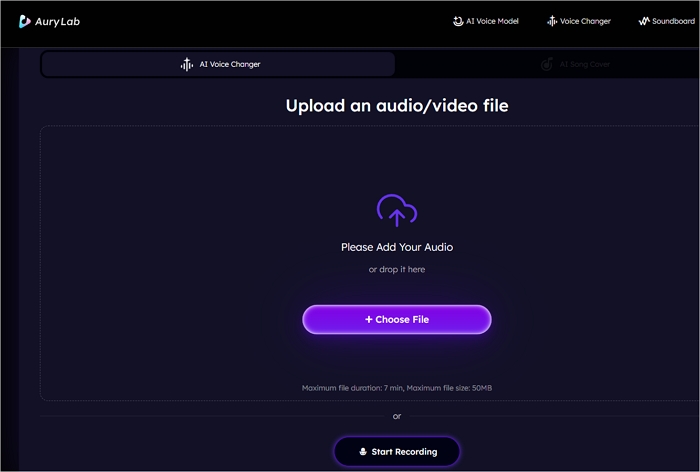Image resolution: width=700 pixels, height=472 pixels.
Task: Open the Voice Changer menu item
Action: (586, 21)
